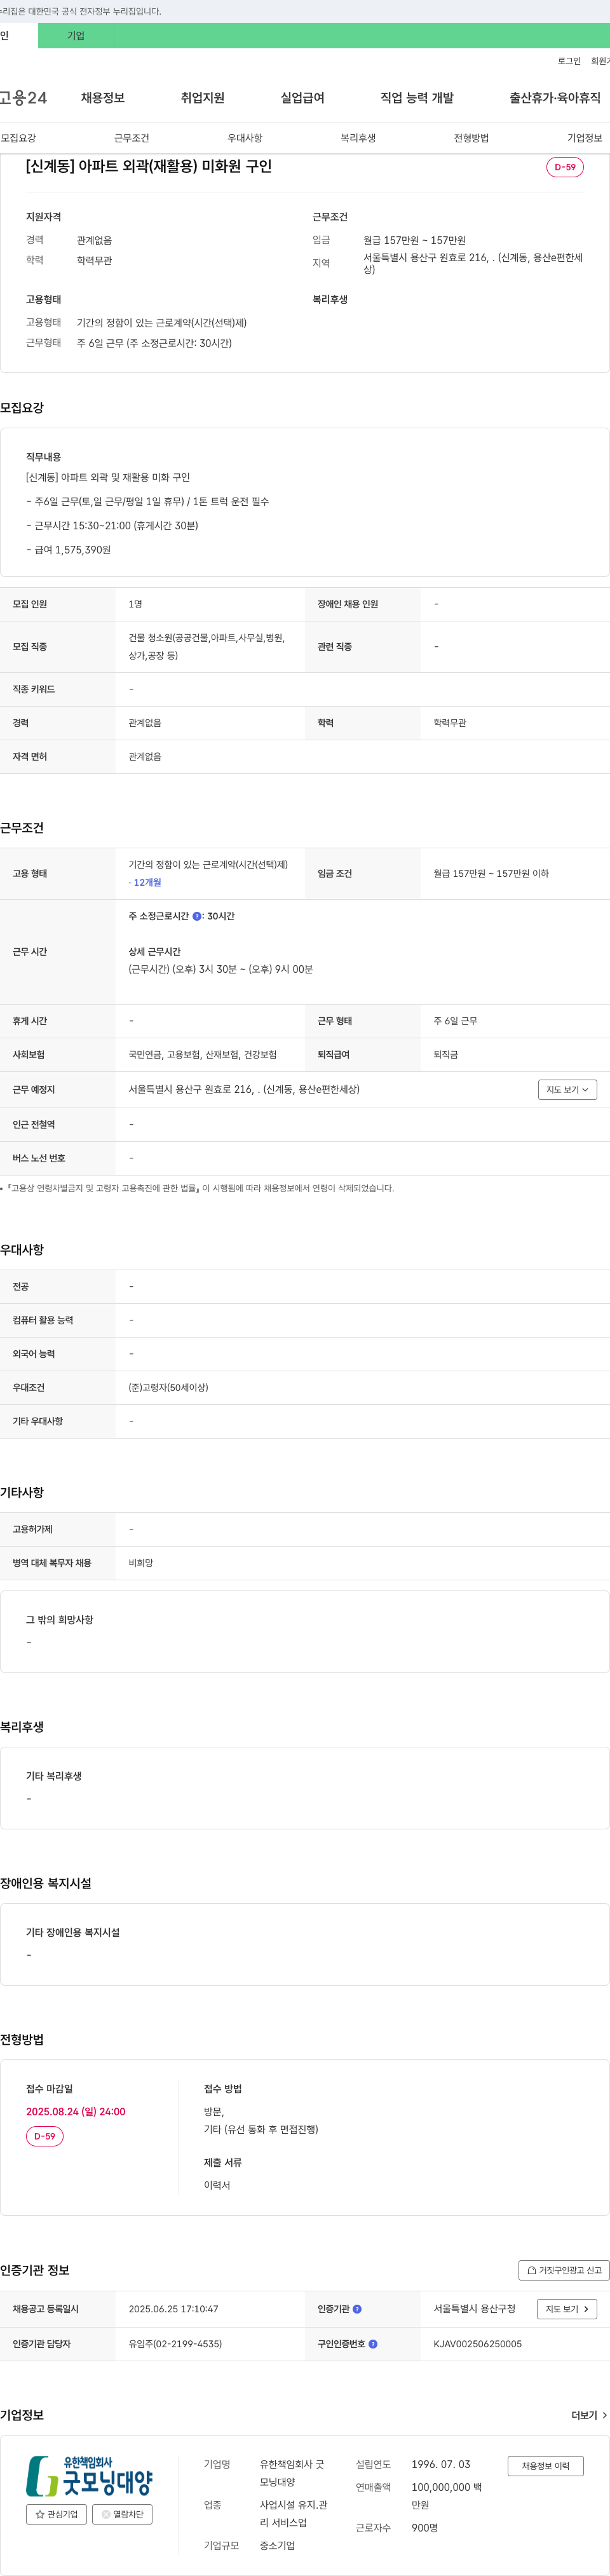The image size is (610, 2576).
Task: Click the 고용24 site logo
Action: (23, 97)
